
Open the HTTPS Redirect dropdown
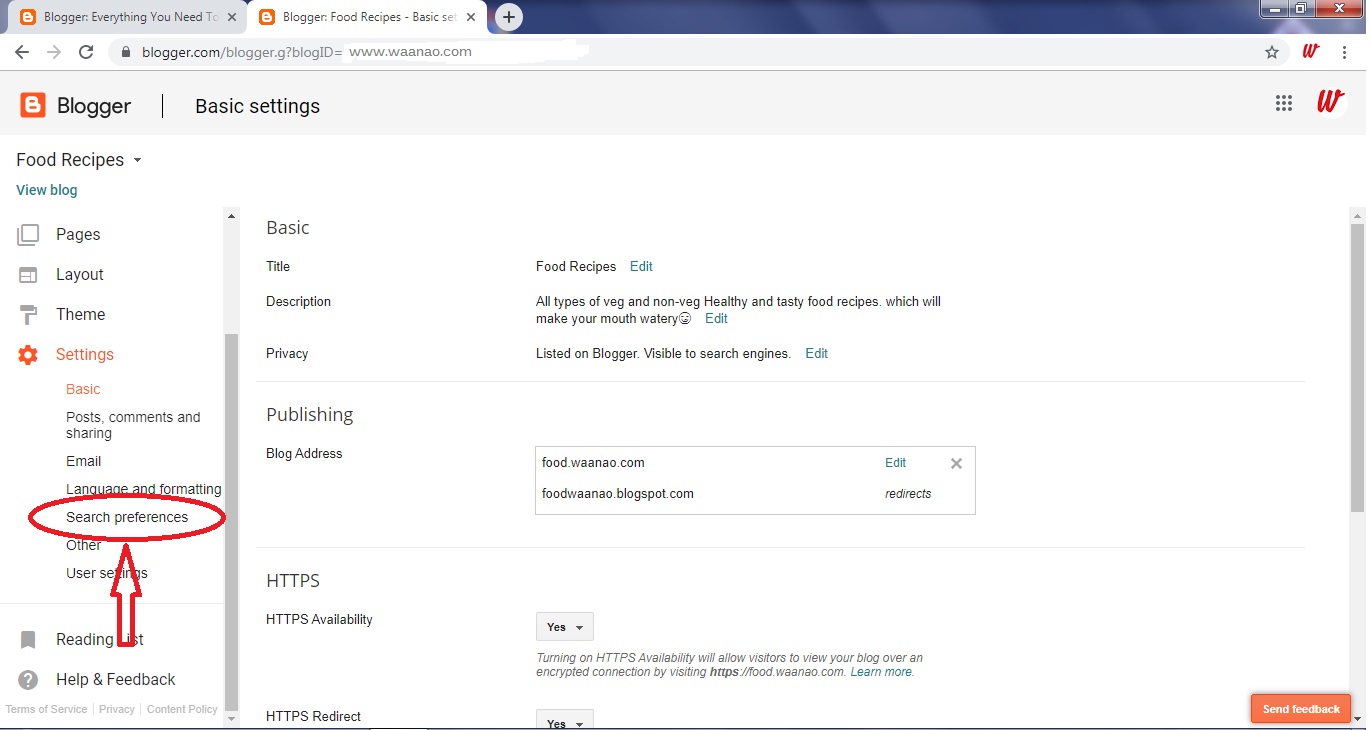[565, 720]
